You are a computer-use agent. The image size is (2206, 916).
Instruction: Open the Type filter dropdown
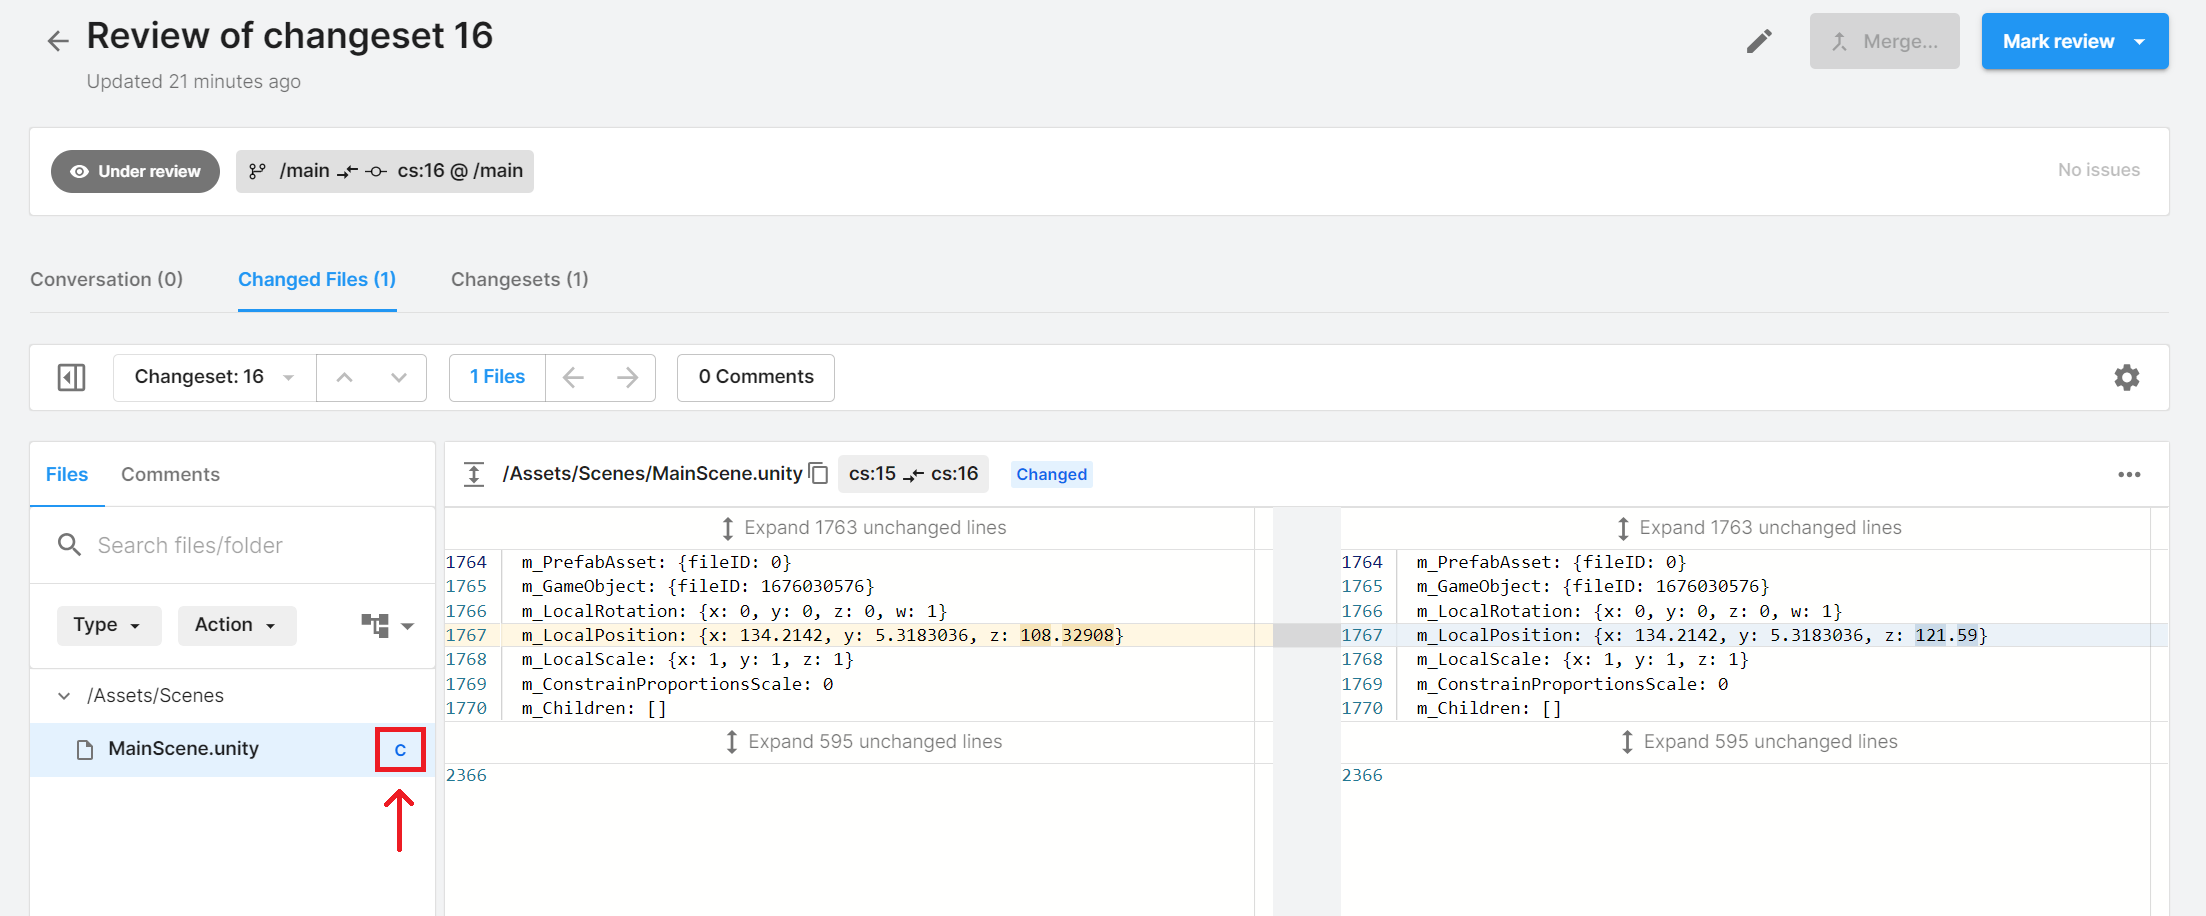[x=106, y=625]
